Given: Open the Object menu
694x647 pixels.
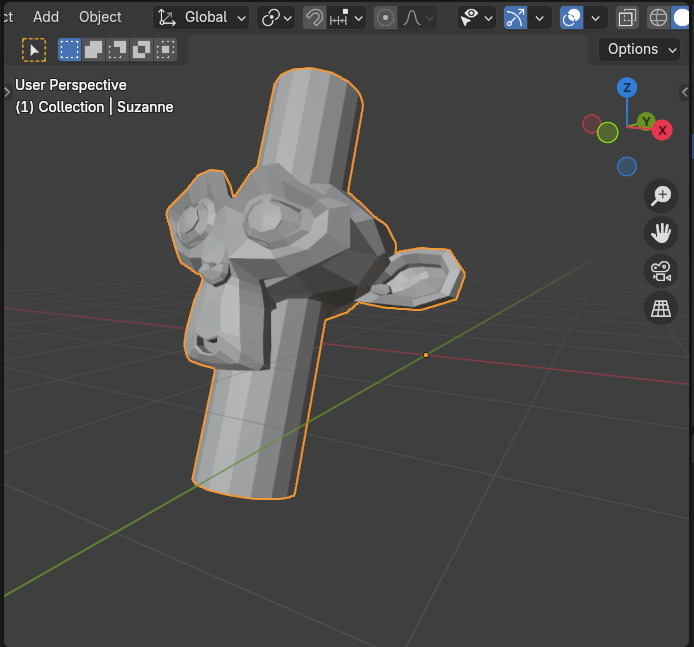Looking at the screenshot, I should [100, 17].
